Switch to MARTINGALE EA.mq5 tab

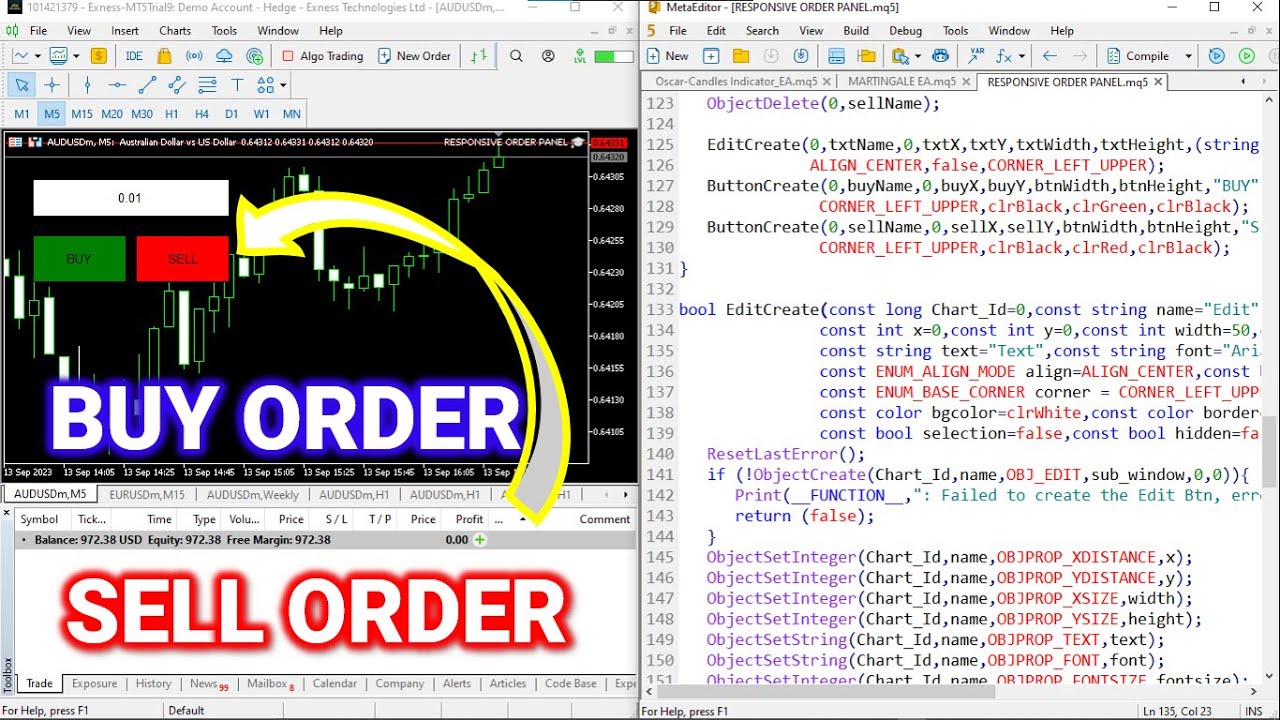[901, 82]
